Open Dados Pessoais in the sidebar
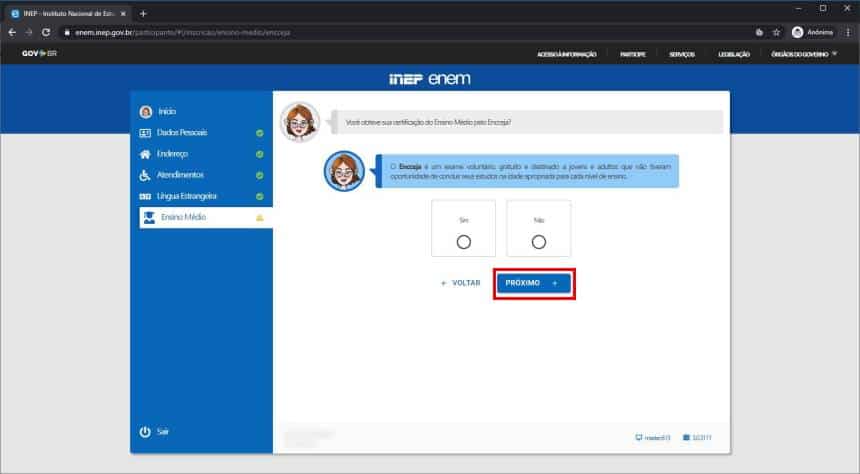 (182, 133)
